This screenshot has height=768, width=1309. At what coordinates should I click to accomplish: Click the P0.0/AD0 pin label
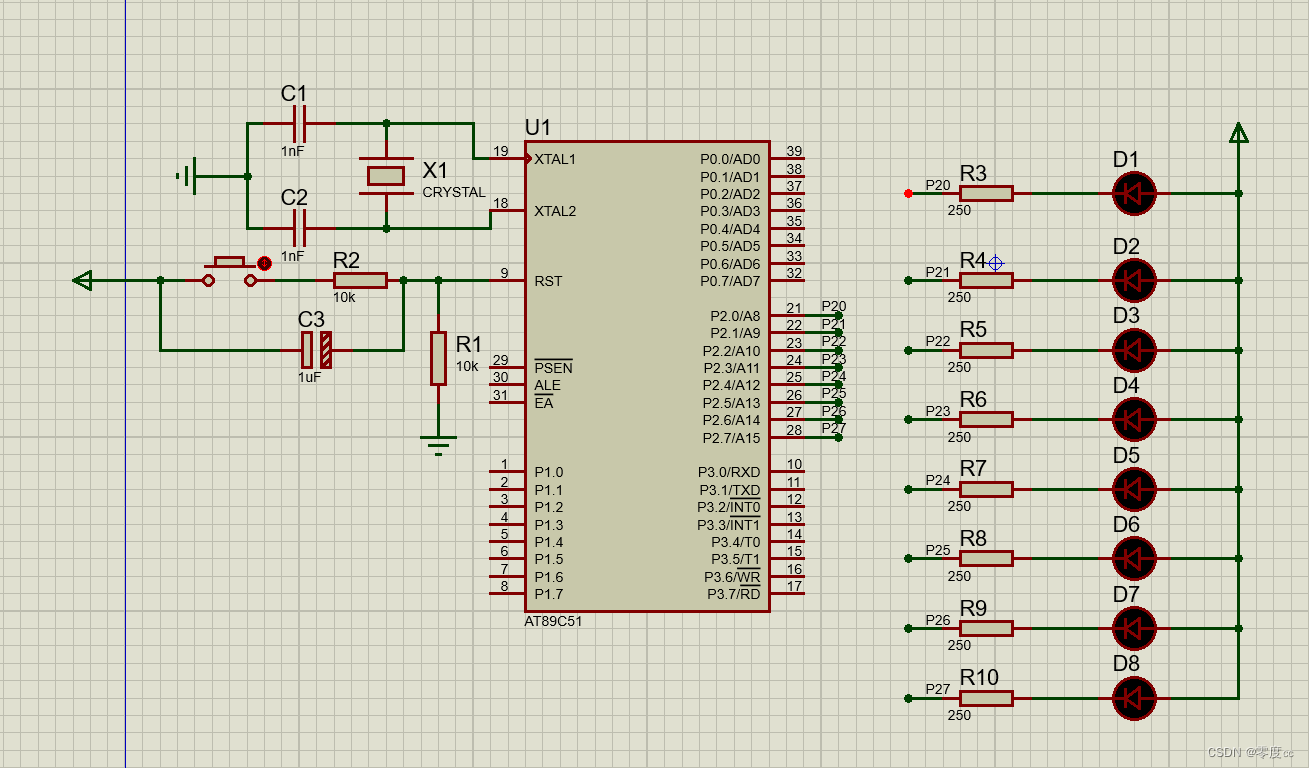tap(730, 159)
